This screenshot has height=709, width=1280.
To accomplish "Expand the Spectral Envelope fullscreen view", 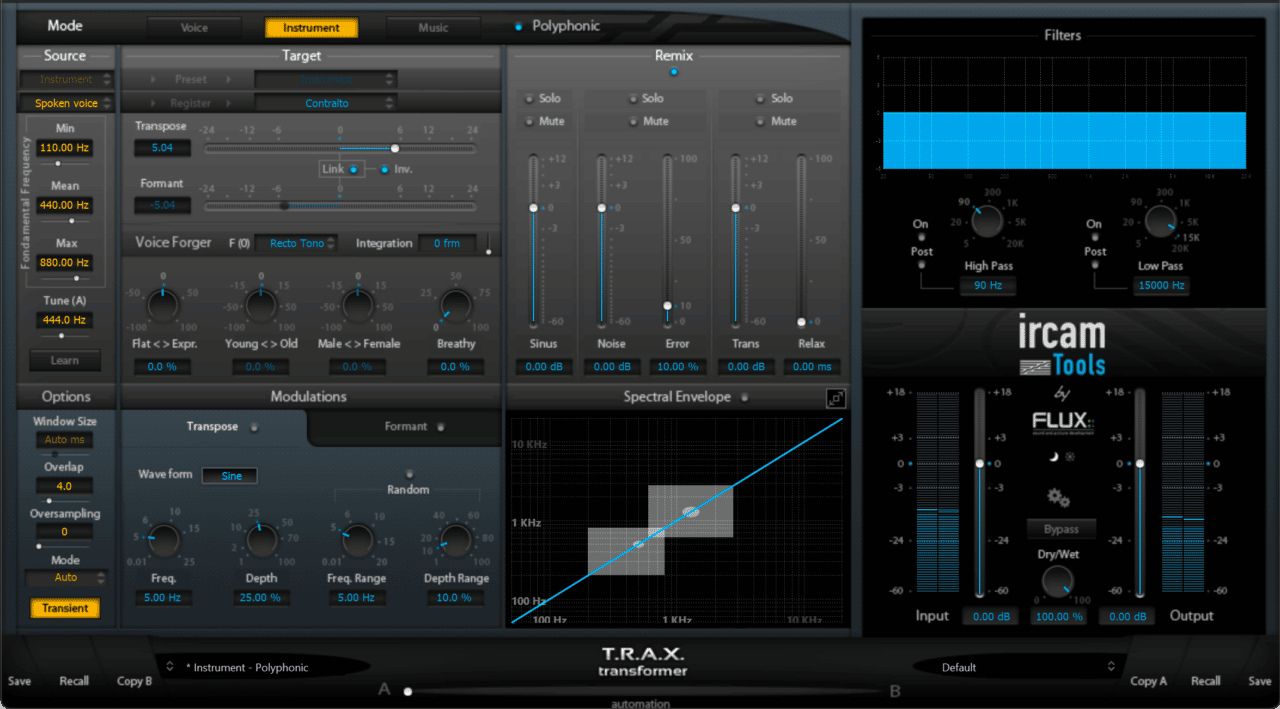I will pyautogui.click(x=836, y=397).
